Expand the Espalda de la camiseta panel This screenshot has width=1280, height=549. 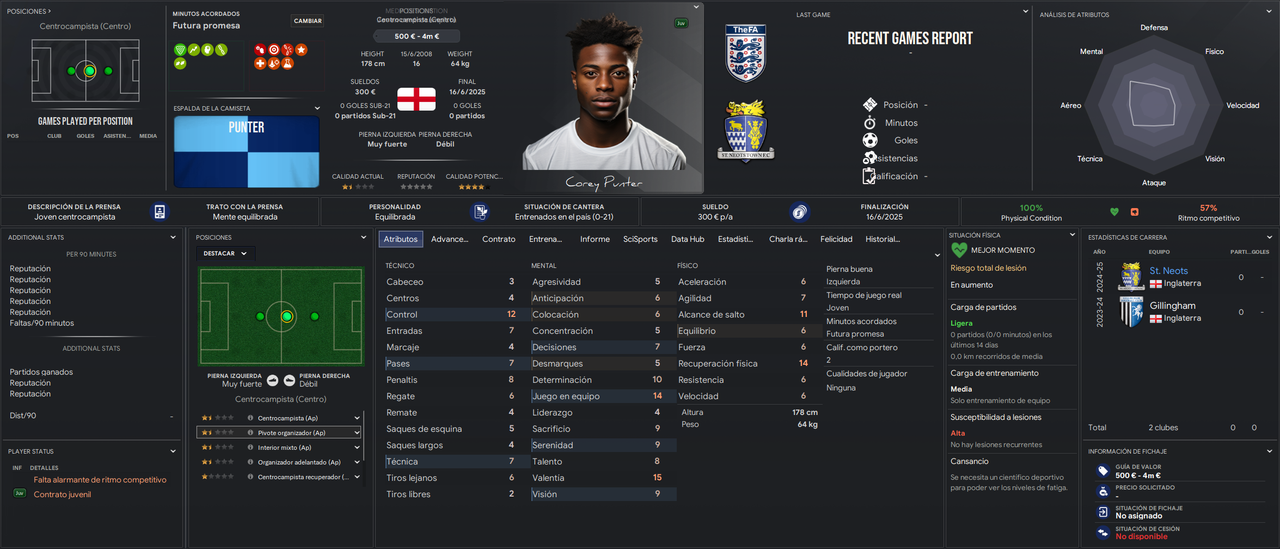coord(318,108)
